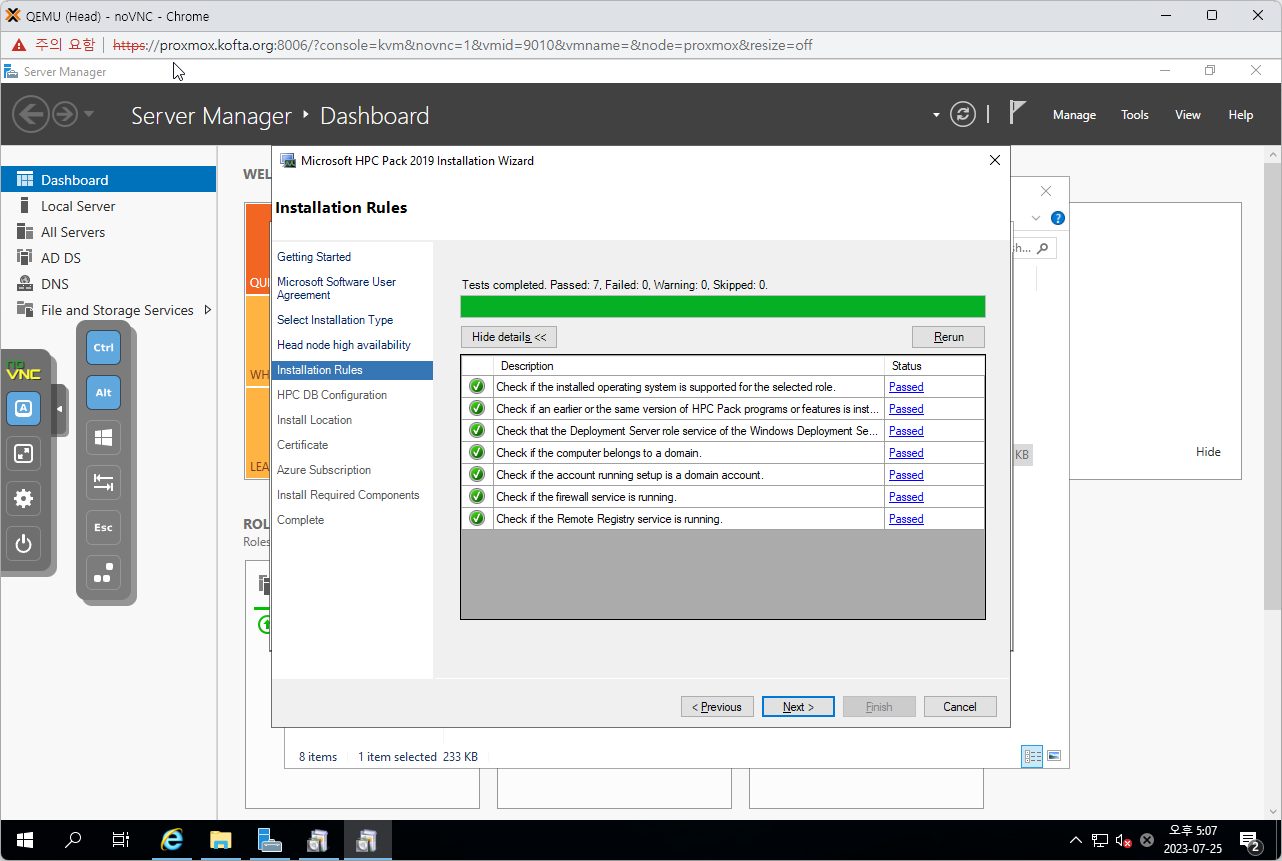Toggle the Ctrl key in noVNC panel
1282x861 pixels.
point(103,348)
